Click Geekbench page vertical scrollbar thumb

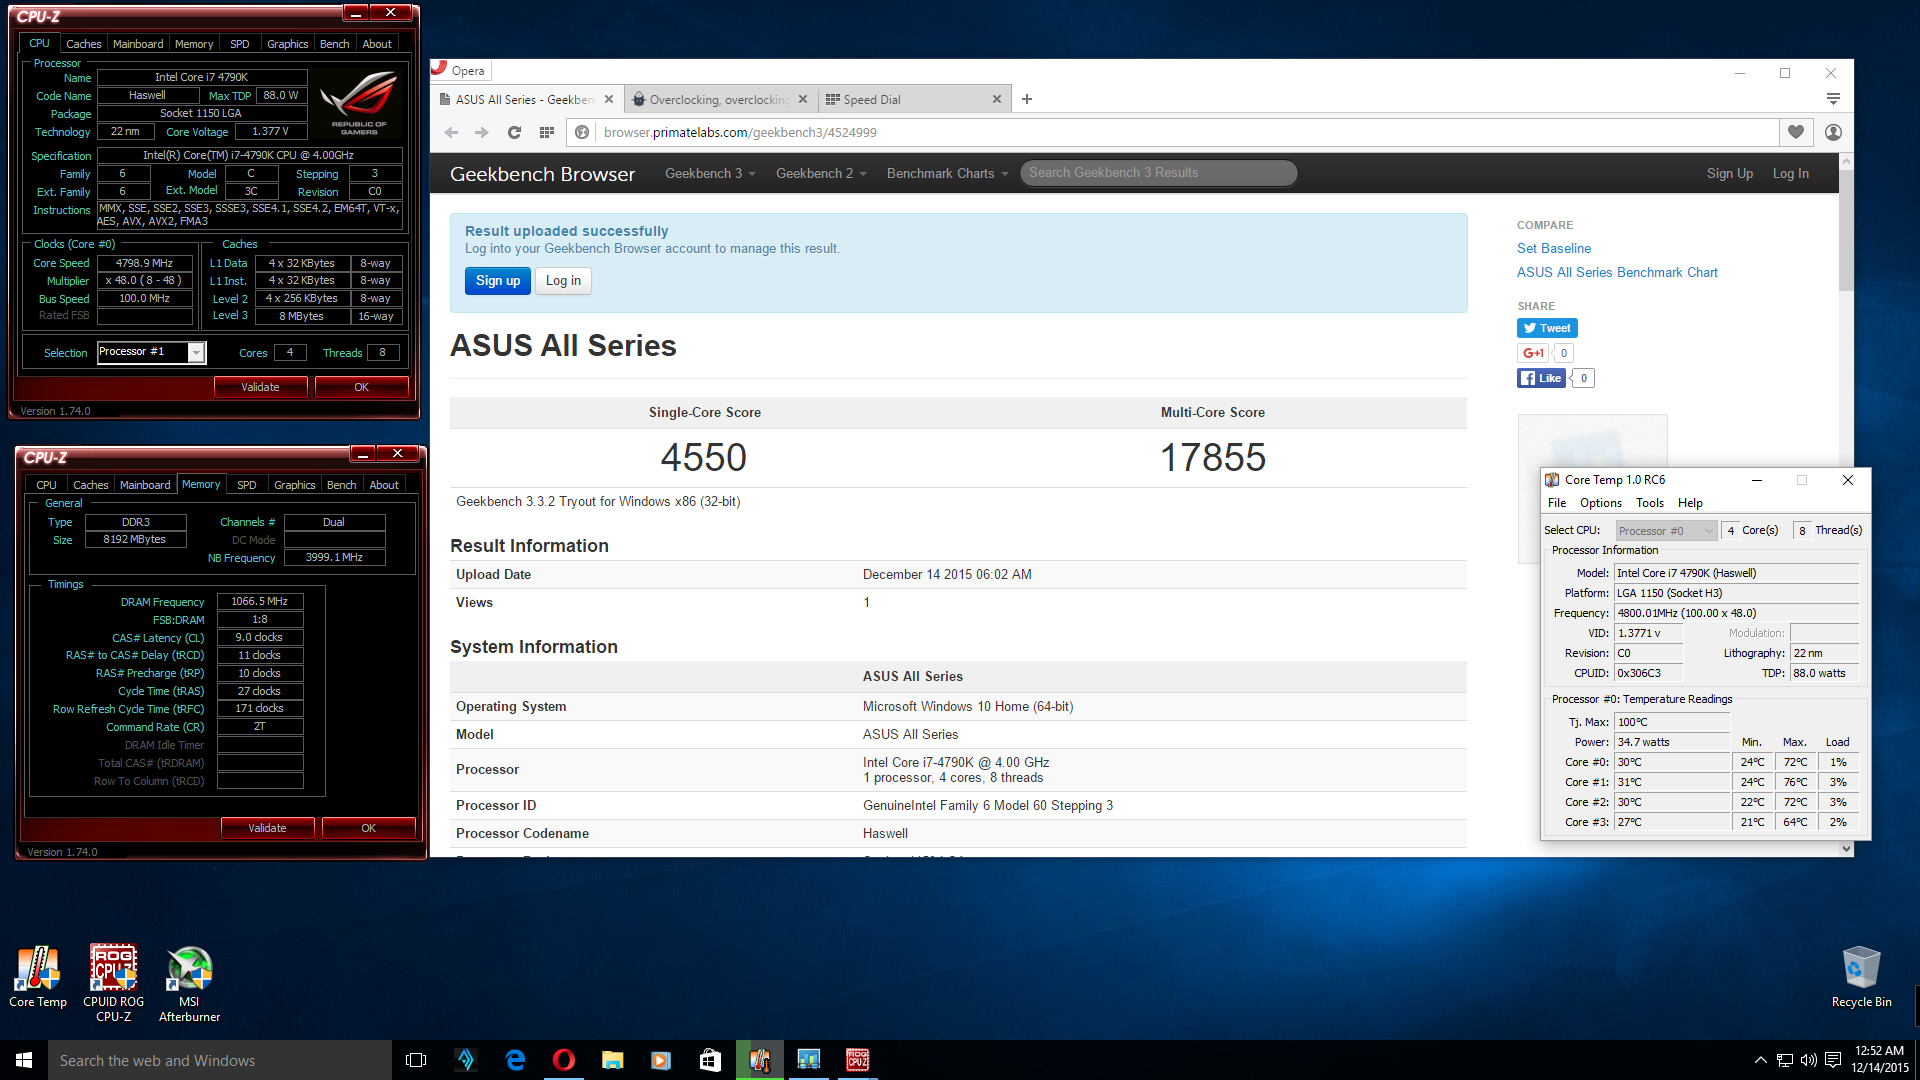tap(1846, 230)
